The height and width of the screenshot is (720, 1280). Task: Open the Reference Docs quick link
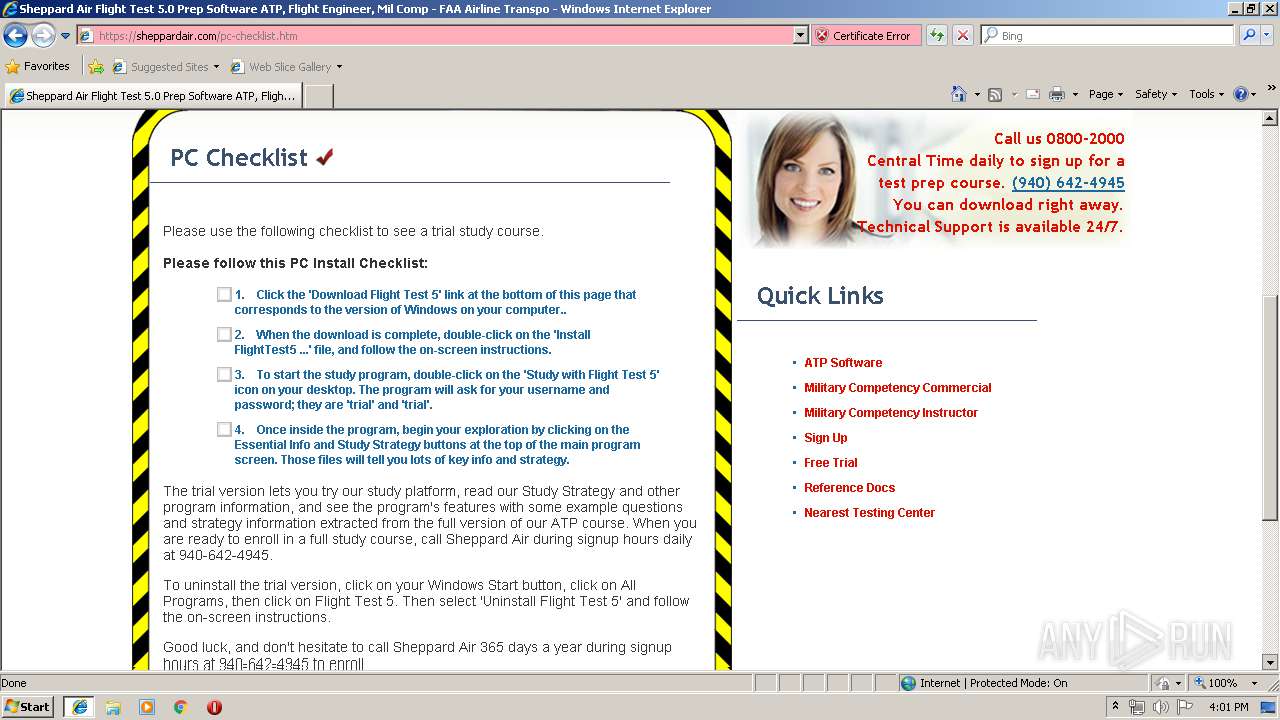point(850,487)
